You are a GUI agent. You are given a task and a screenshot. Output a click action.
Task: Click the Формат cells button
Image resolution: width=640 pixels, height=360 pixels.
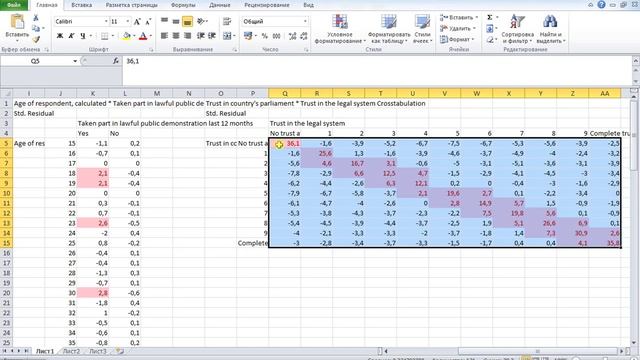click(x=457, y=40)
